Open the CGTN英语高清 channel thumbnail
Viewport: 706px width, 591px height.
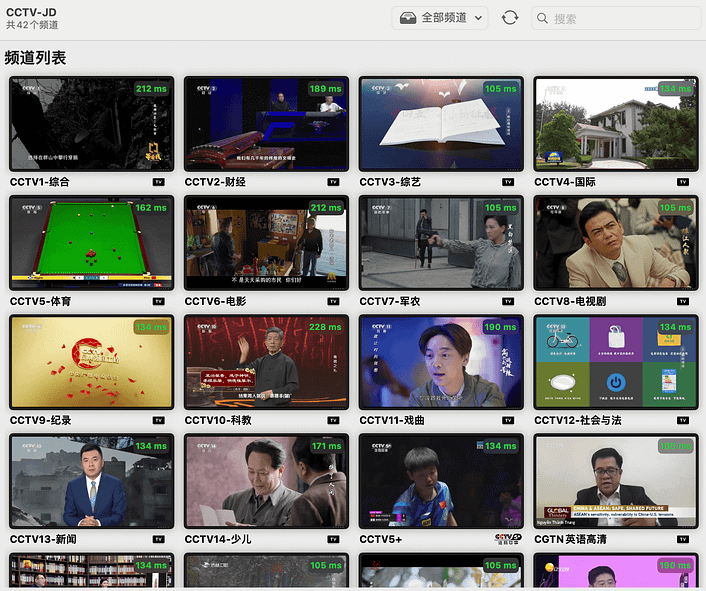click(x=615, y=481)
